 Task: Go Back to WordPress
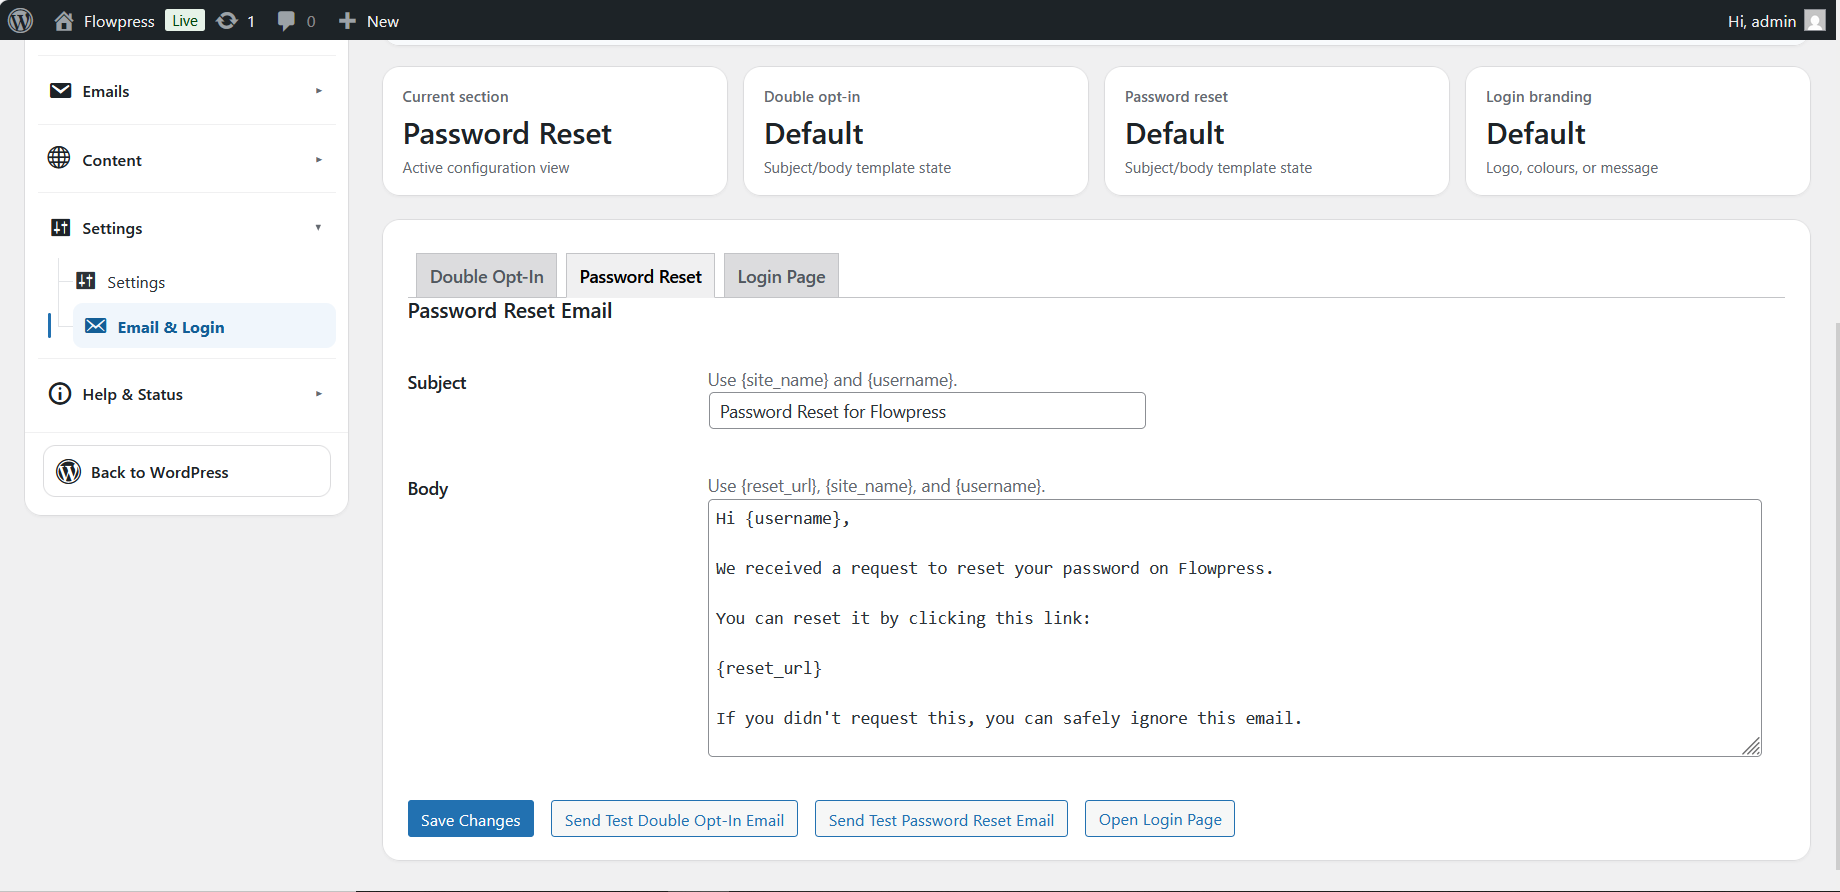[x=187, y=471]
